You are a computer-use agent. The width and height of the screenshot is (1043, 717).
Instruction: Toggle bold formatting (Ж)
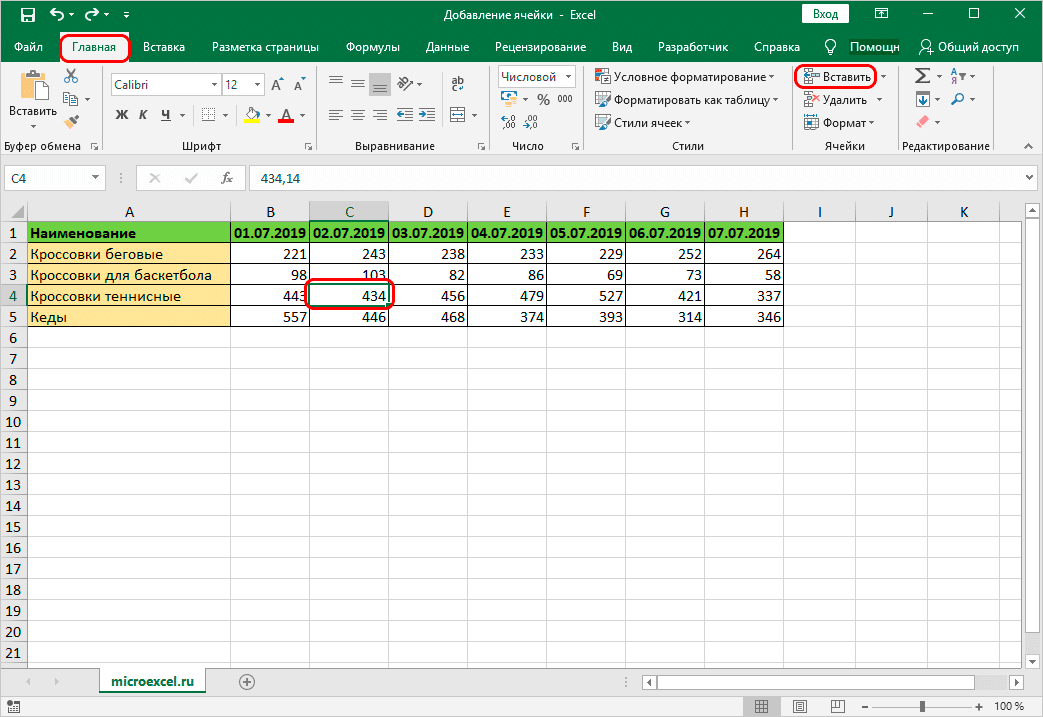point(122,114)
